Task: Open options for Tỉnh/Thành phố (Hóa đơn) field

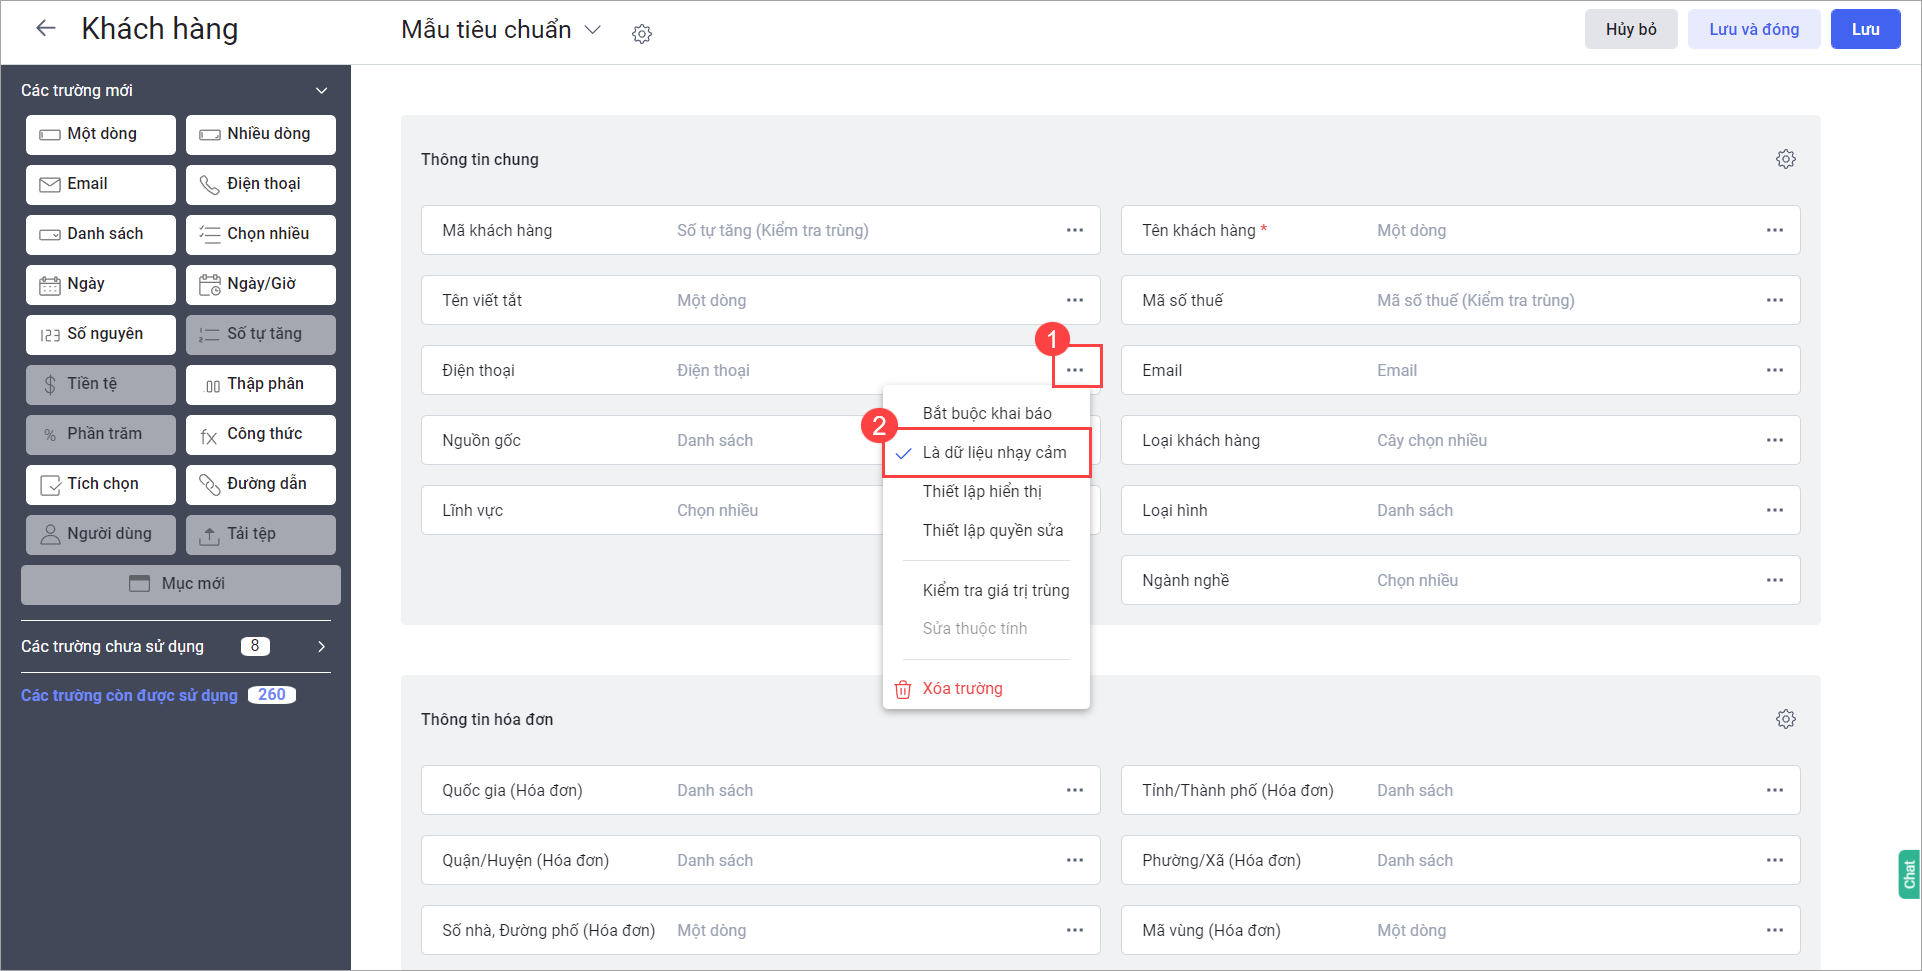Action: pyautogui.click(x=1775, y=790)
